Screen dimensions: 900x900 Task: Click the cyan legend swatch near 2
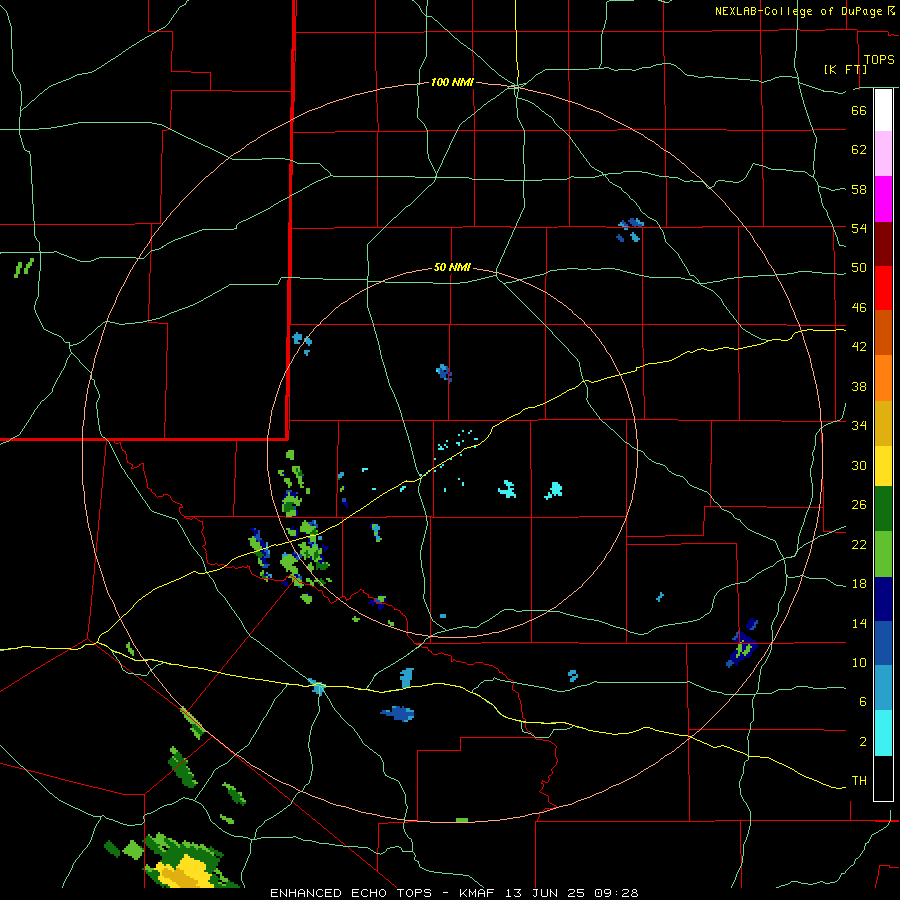tap(883, 733)
